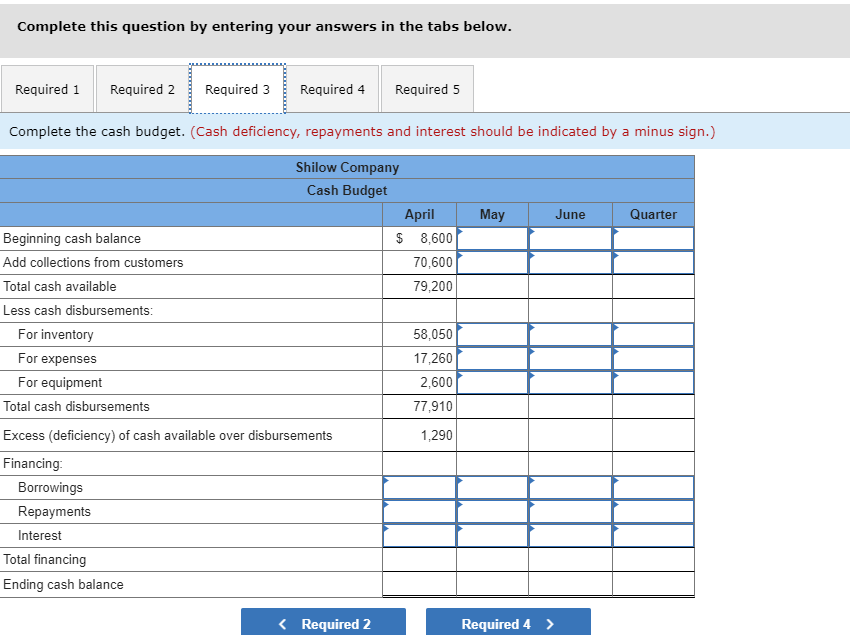The image size is (850, 635).
Task: Switch to the Required 4 tab
Action: [x=332, y=88]
